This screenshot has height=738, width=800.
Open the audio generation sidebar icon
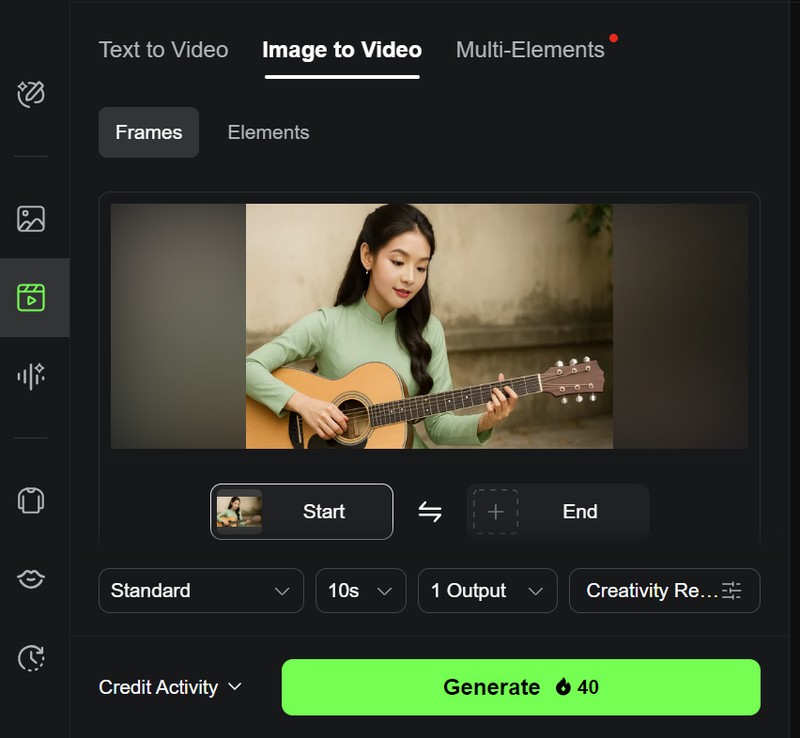(x=31, y=376)
